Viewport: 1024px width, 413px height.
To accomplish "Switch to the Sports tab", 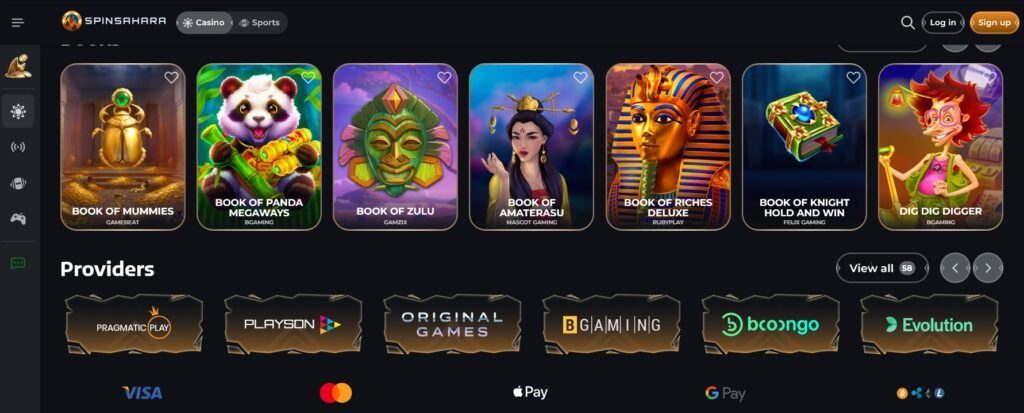I will coord(259,23).
